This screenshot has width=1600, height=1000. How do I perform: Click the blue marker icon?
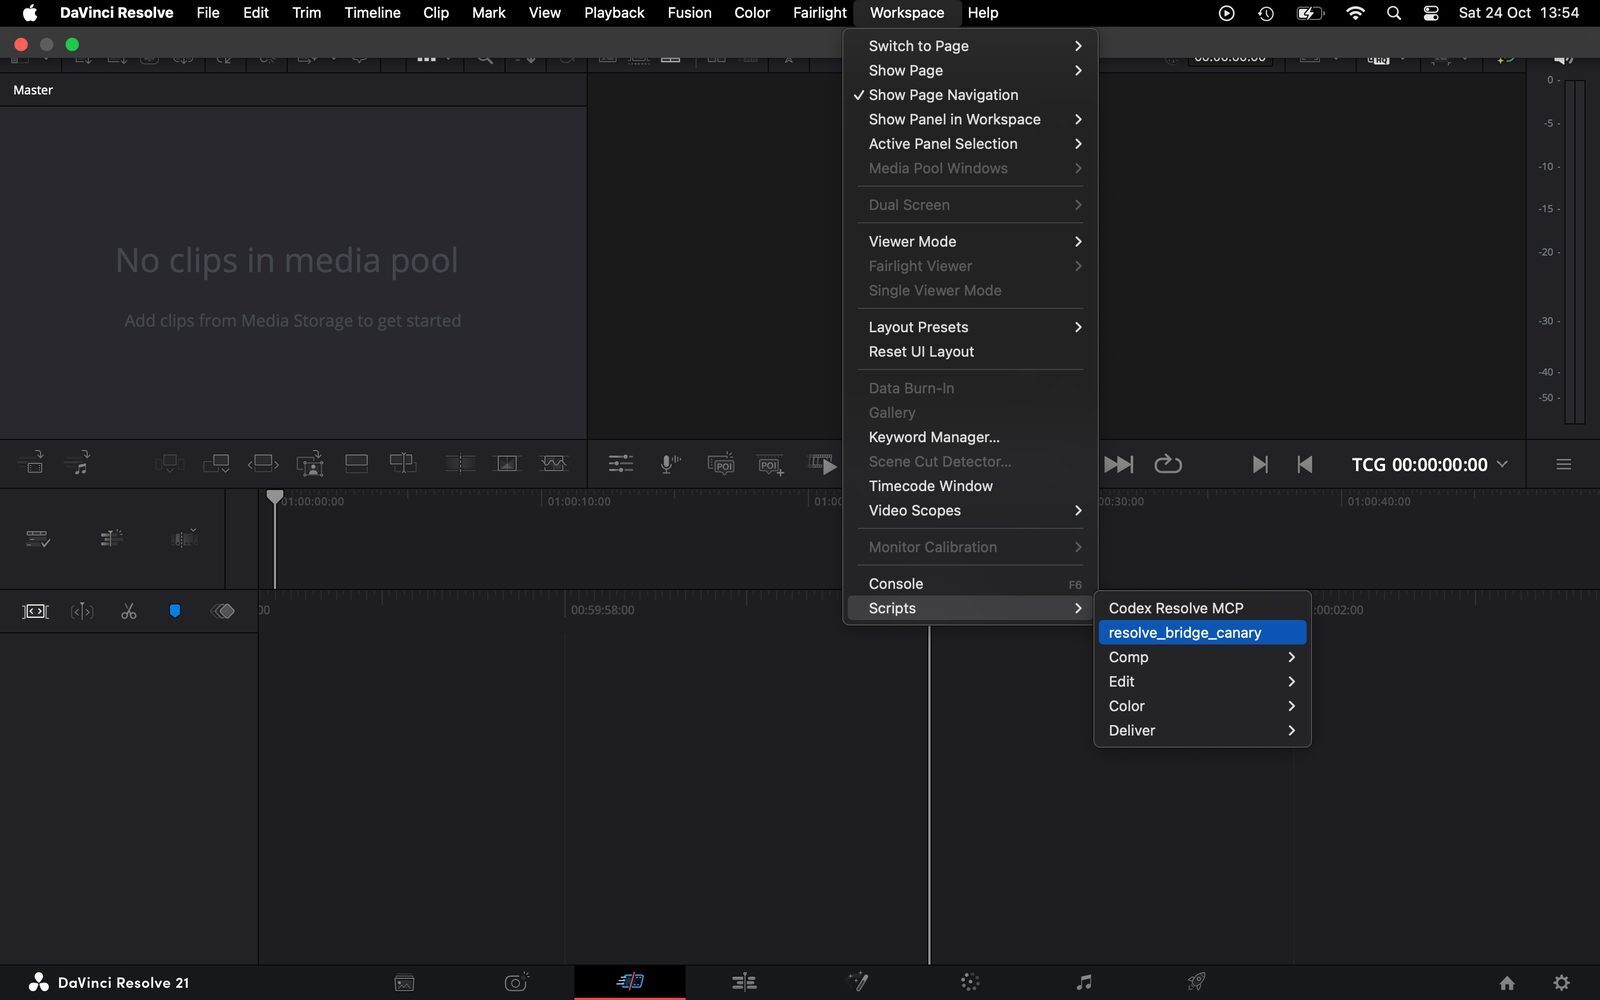(x=175, y=611)
